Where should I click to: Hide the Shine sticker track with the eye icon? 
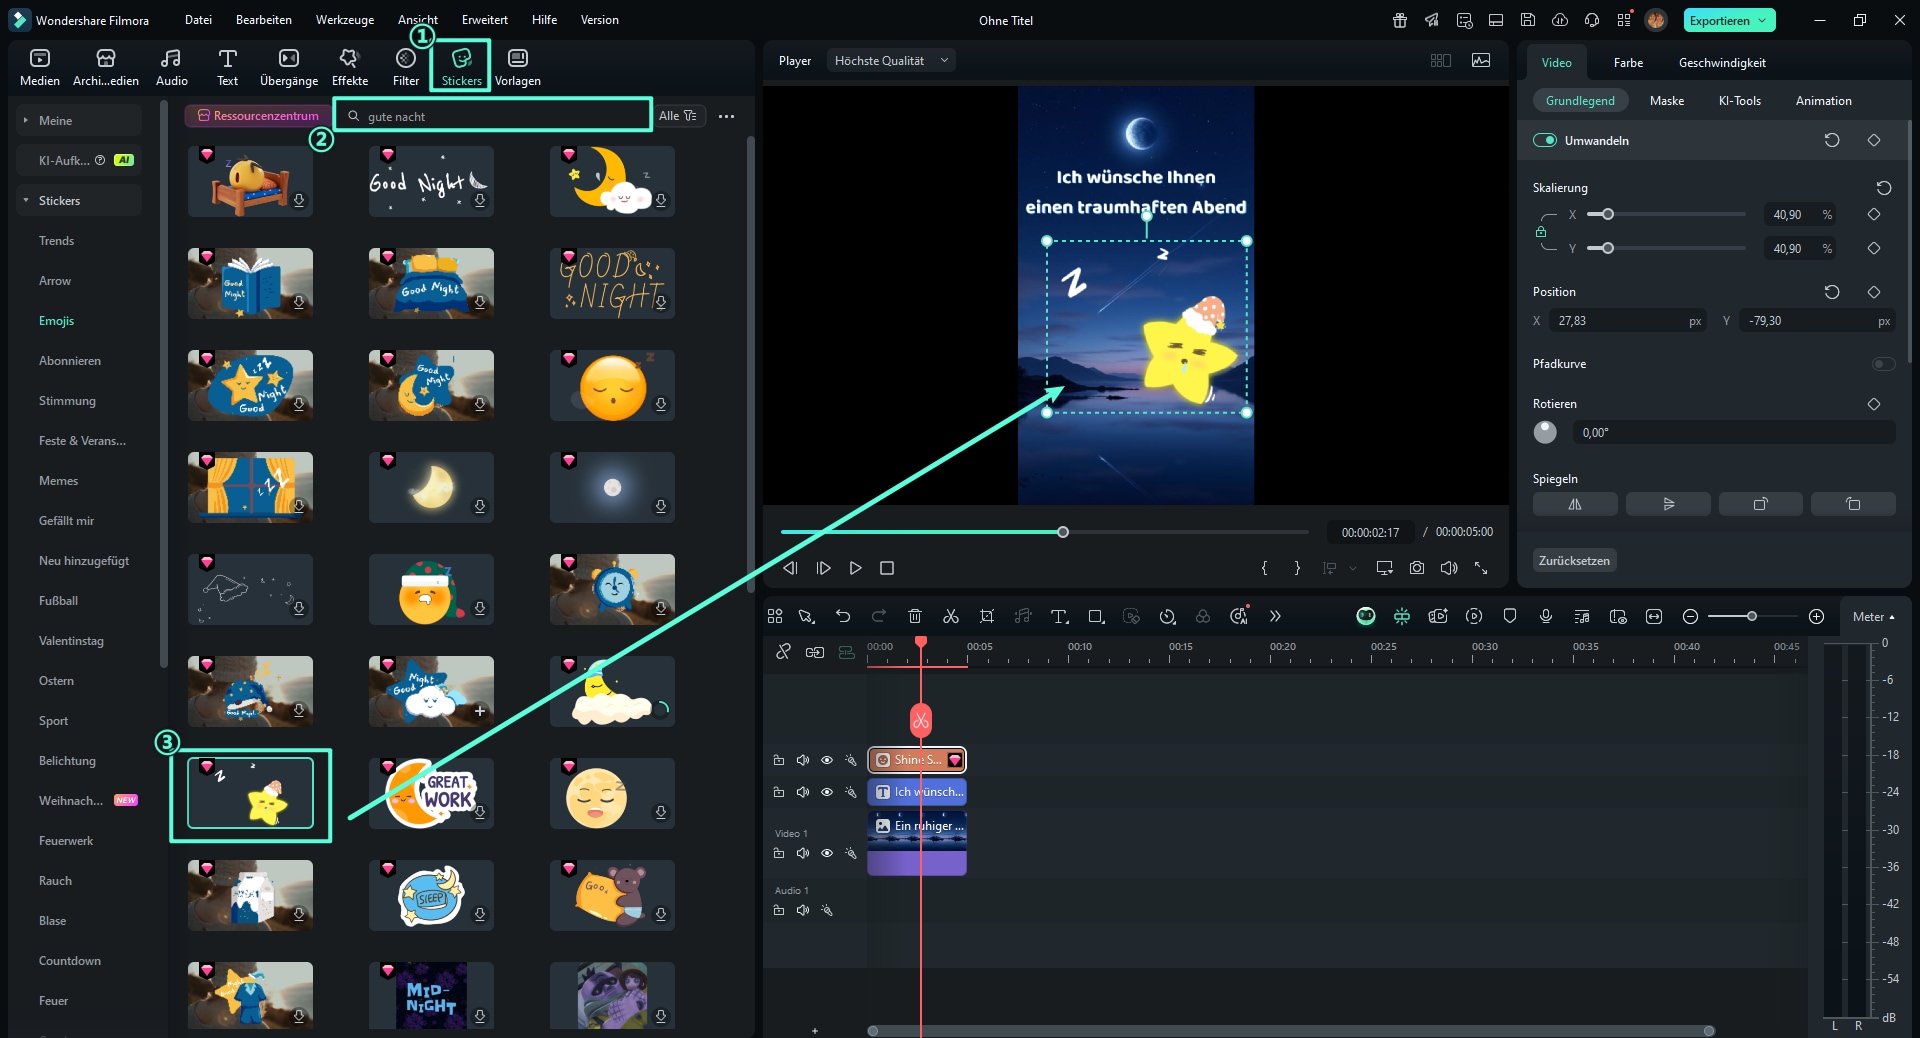(x=827, y=760)
